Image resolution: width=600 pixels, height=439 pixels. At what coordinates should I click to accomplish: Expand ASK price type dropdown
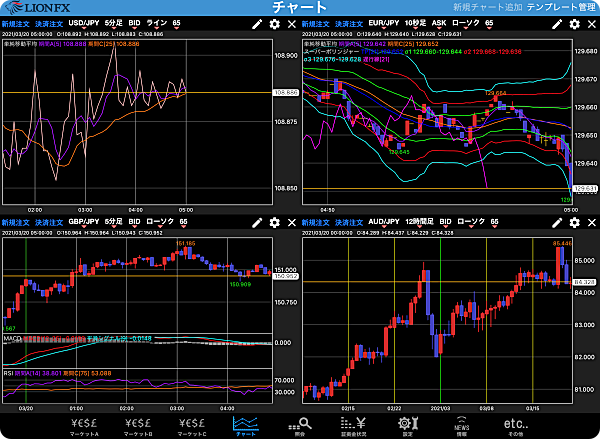pyautogui.click(x=439, y=24)
